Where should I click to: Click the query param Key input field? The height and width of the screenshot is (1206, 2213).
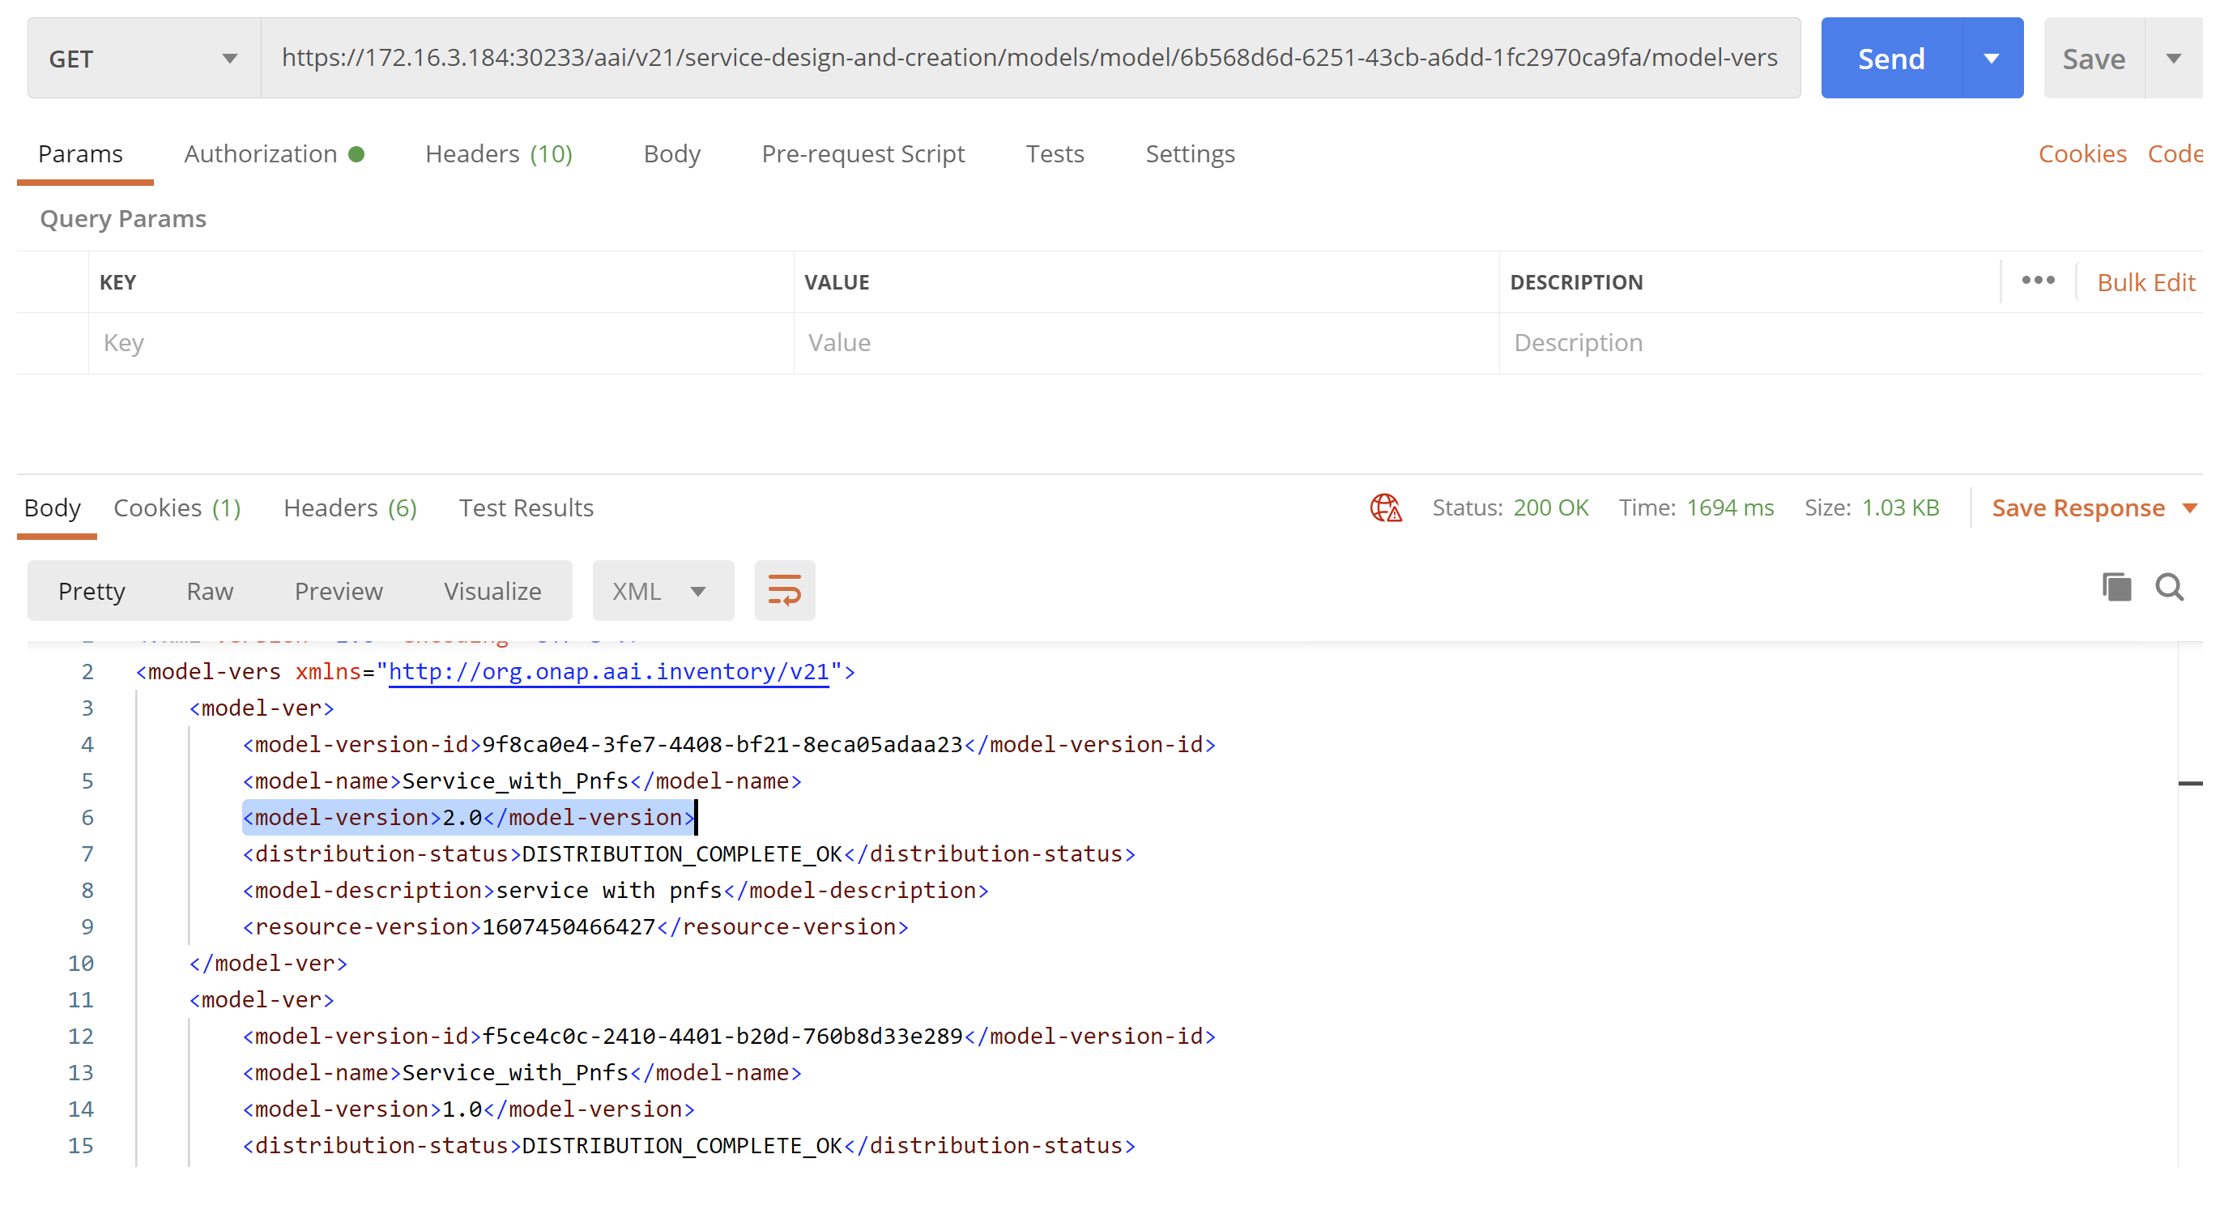[x=441, y=343]
